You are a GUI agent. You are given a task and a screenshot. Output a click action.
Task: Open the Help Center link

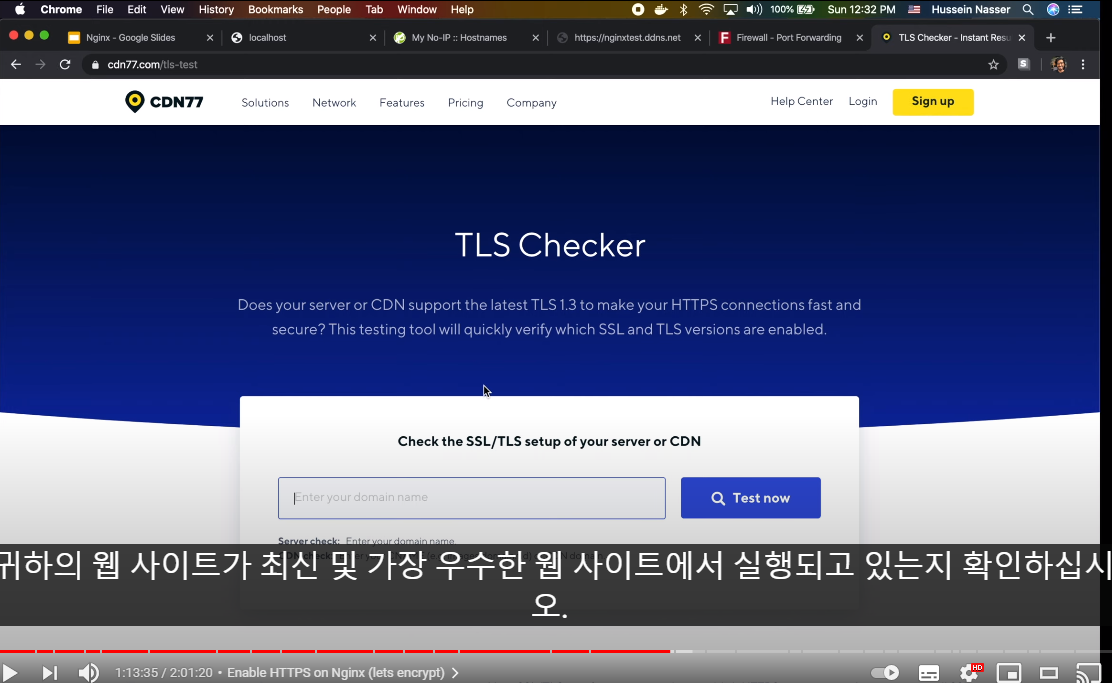pos(801,101)
